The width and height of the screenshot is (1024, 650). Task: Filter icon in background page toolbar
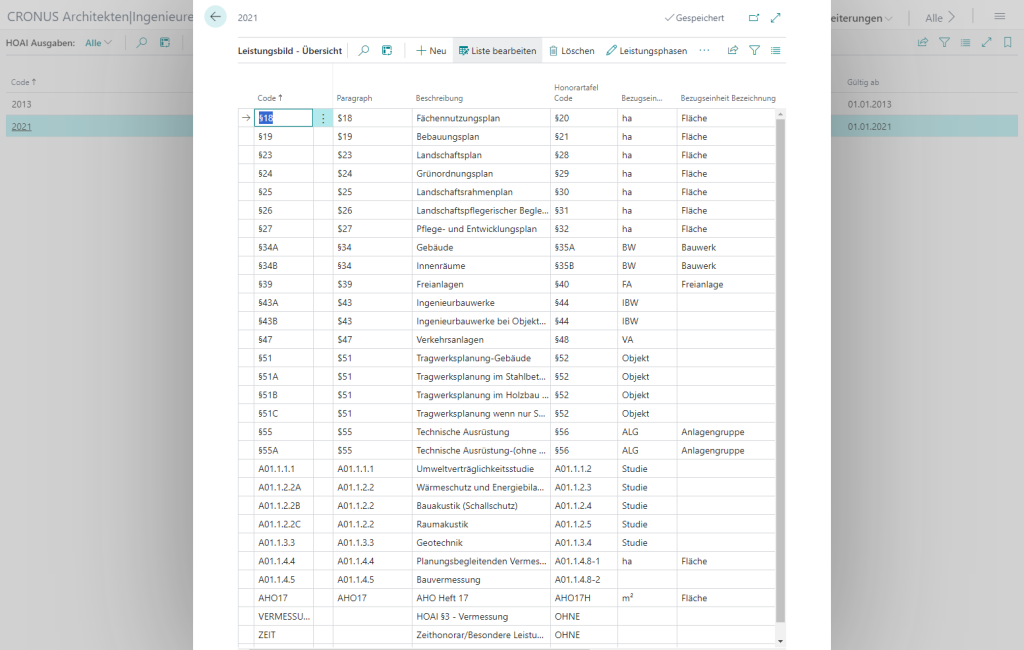944,42
